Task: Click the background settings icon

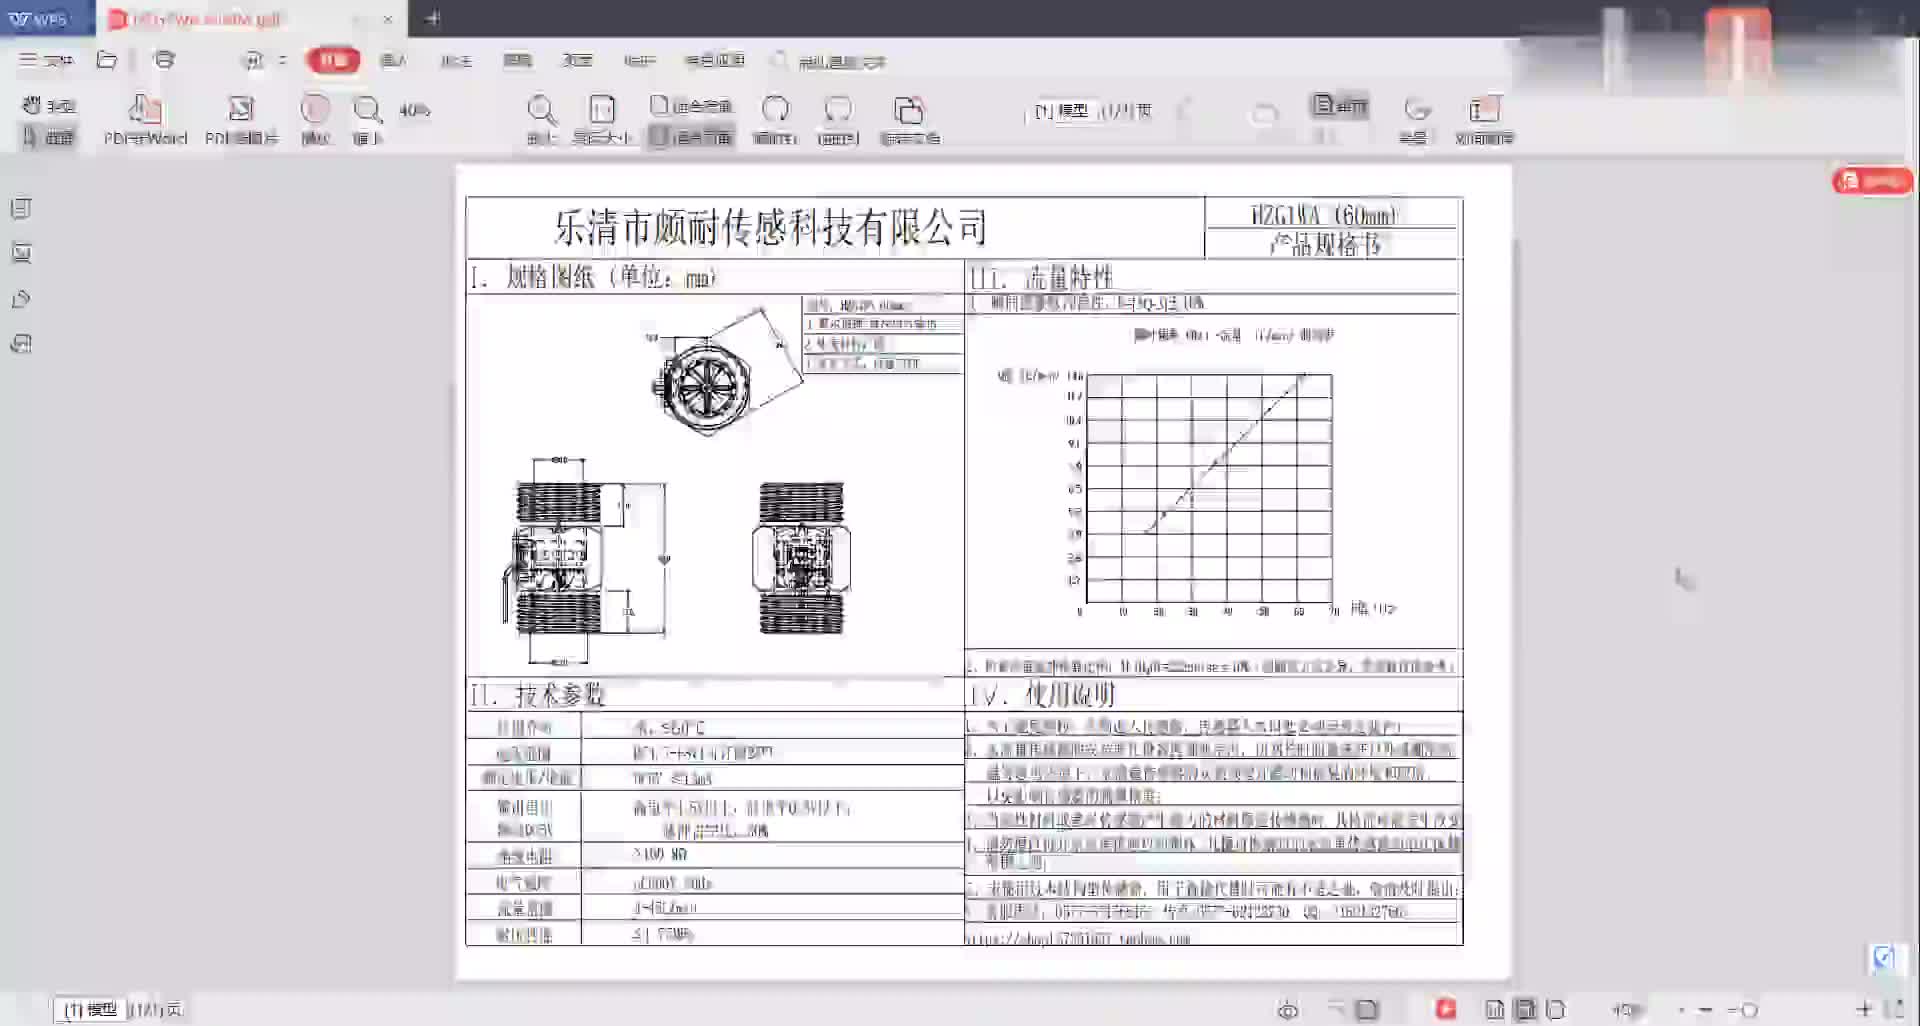Action: click(1415, 120)
